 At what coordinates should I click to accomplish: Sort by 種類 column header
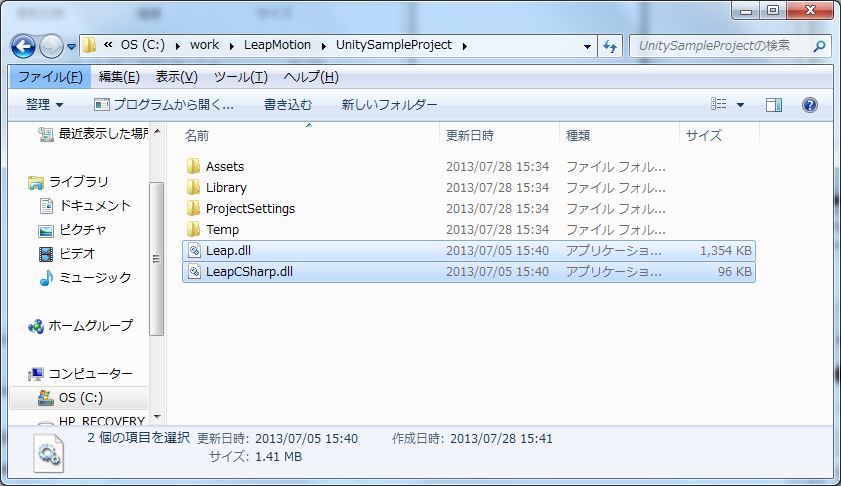pyautogui.click(x=578, y=136)
